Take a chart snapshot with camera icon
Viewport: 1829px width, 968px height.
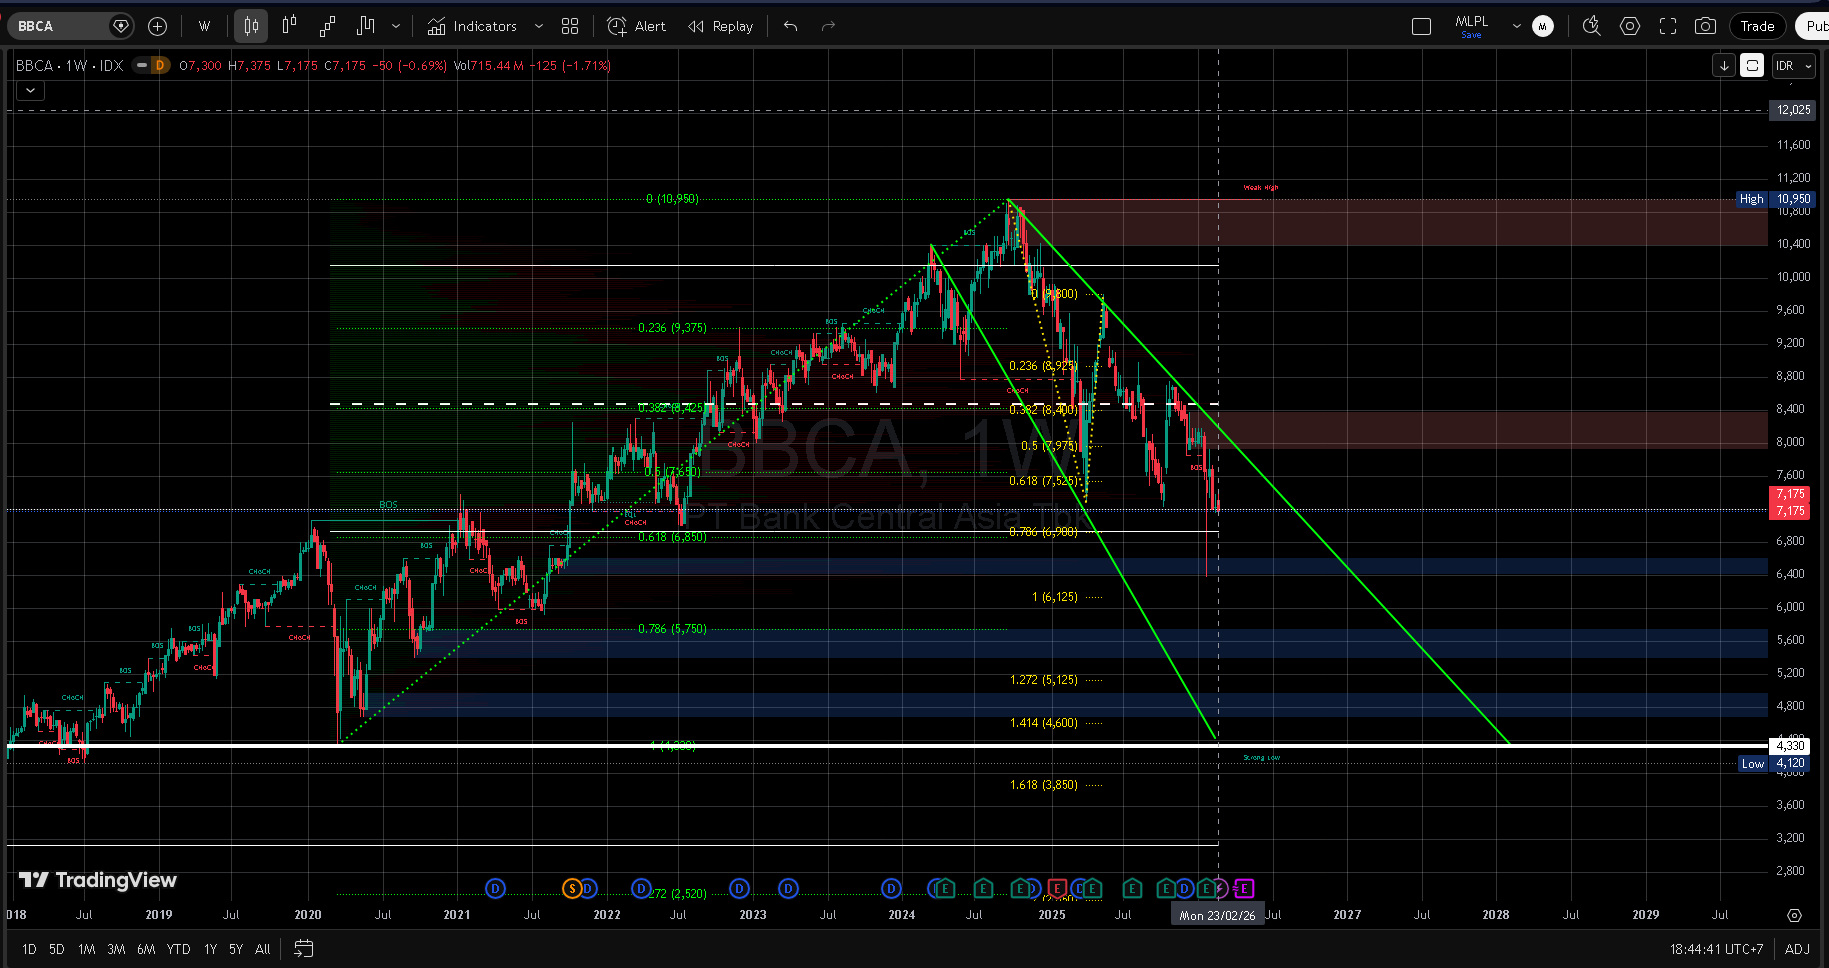click(x=1706, y=26)
